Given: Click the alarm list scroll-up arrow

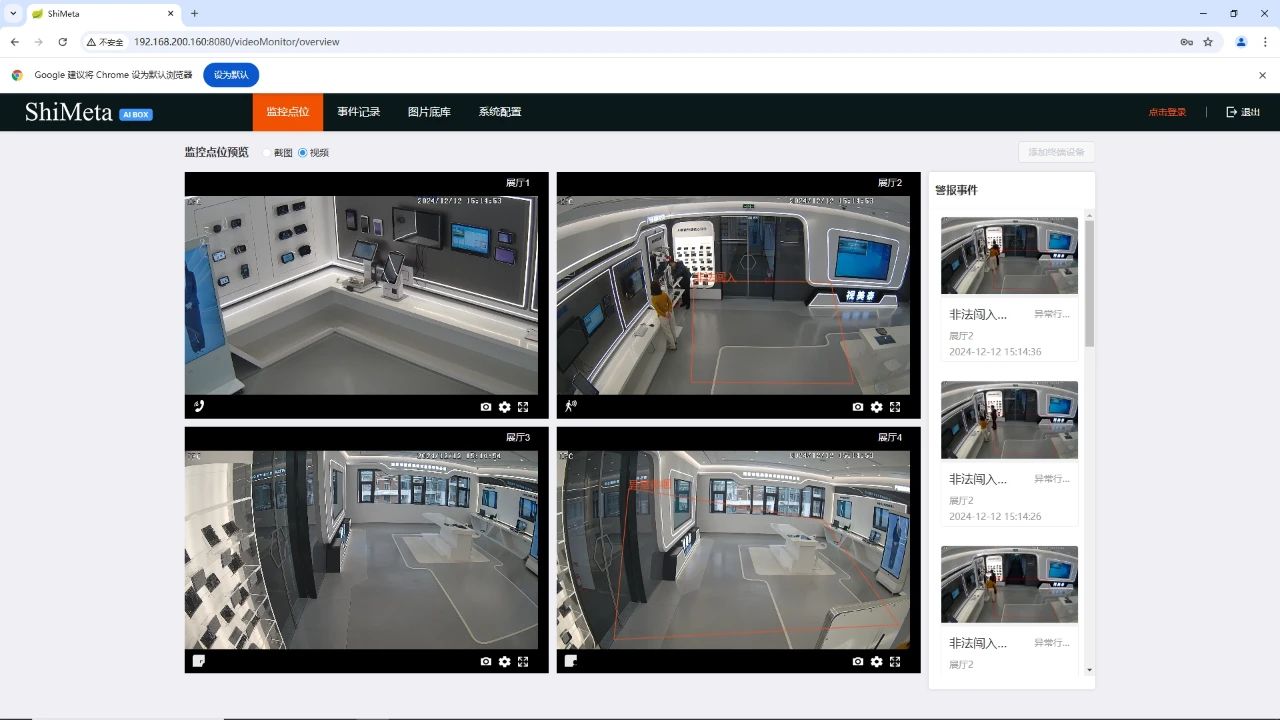Looking at the screenshot, I should [x=1090, y=214].
